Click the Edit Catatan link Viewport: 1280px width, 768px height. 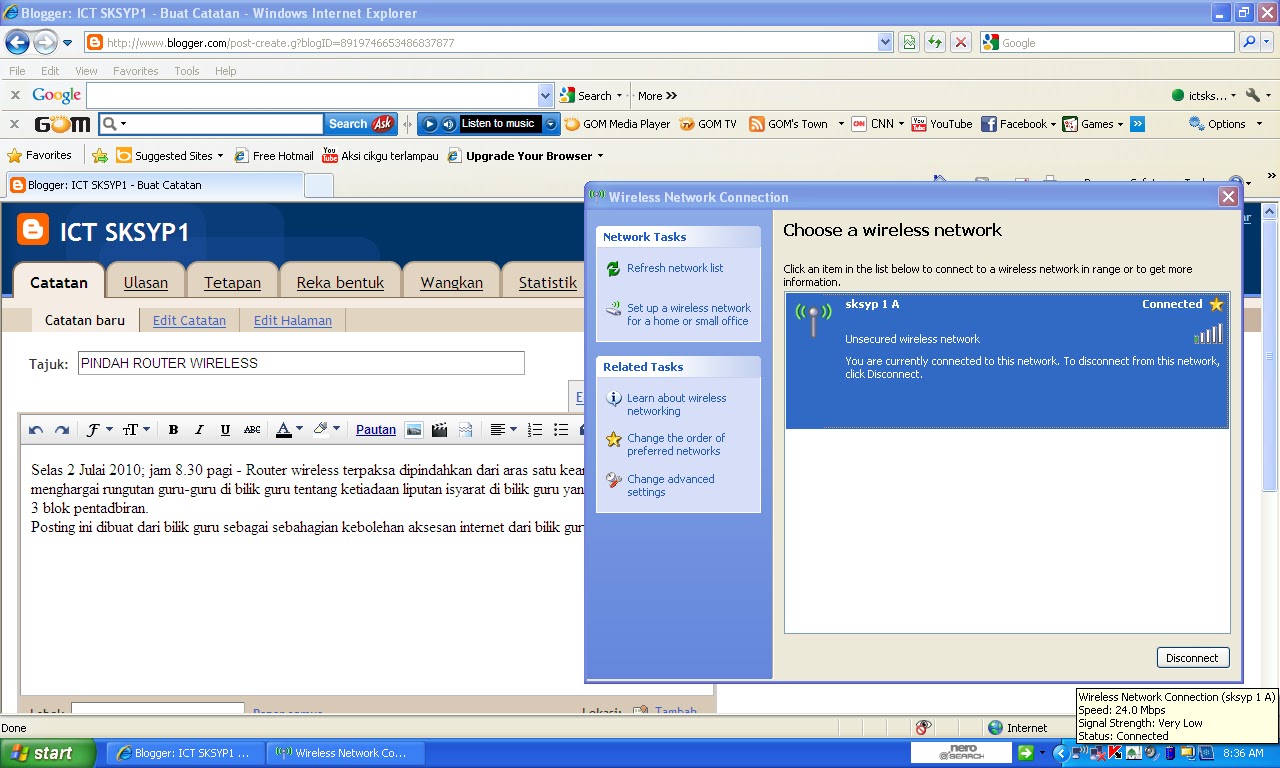point(189,320)
